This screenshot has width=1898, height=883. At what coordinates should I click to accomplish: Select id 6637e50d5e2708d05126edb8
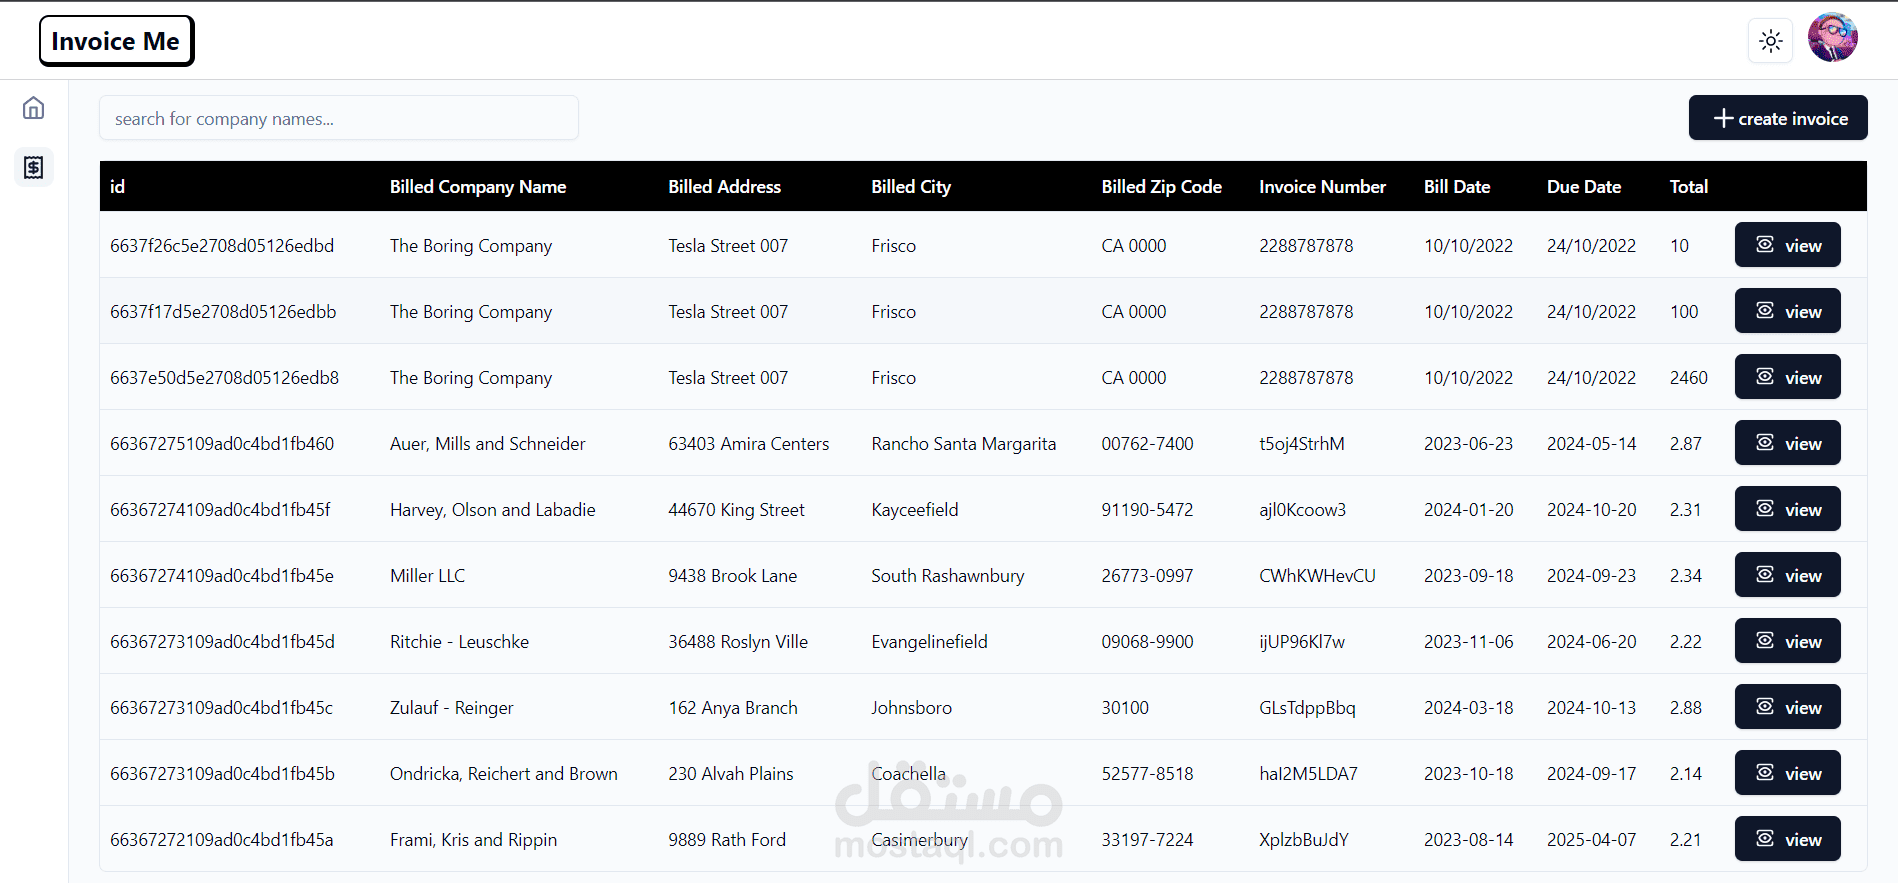coord(224,378)
